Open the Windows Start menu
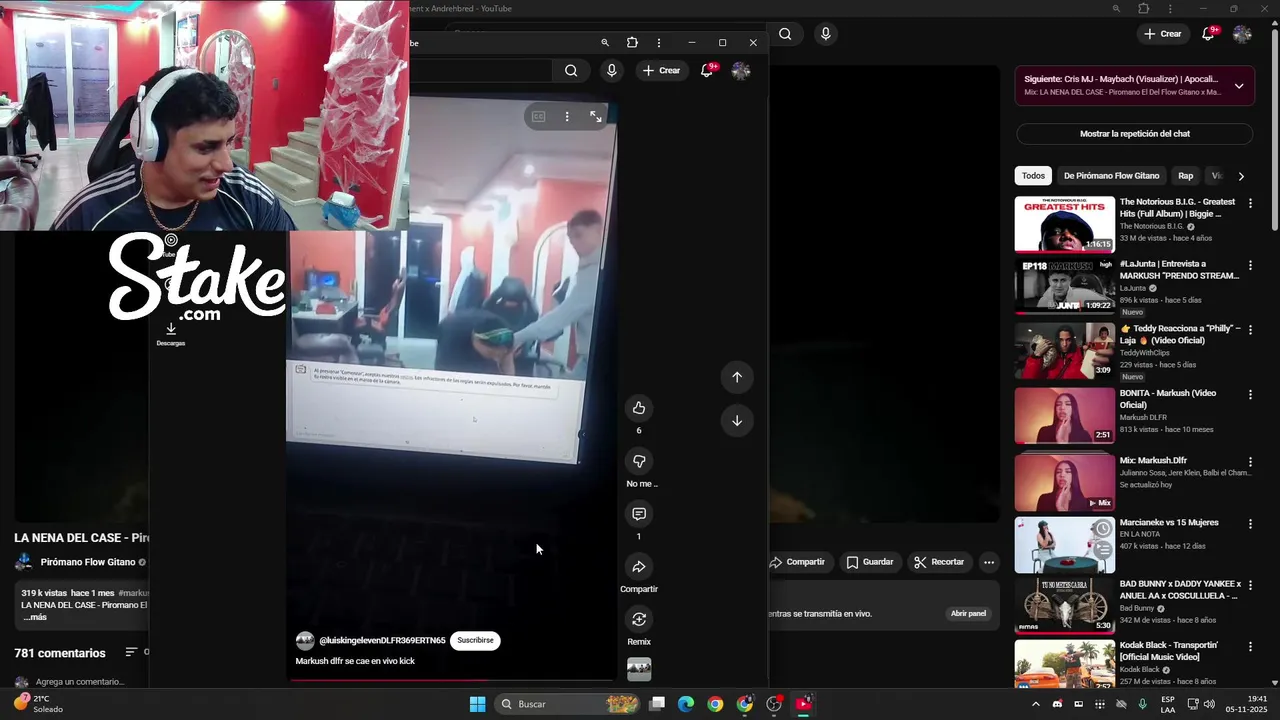Image resolution: width=1280 pixels, height=720 pixels. (x=478, y=704)
